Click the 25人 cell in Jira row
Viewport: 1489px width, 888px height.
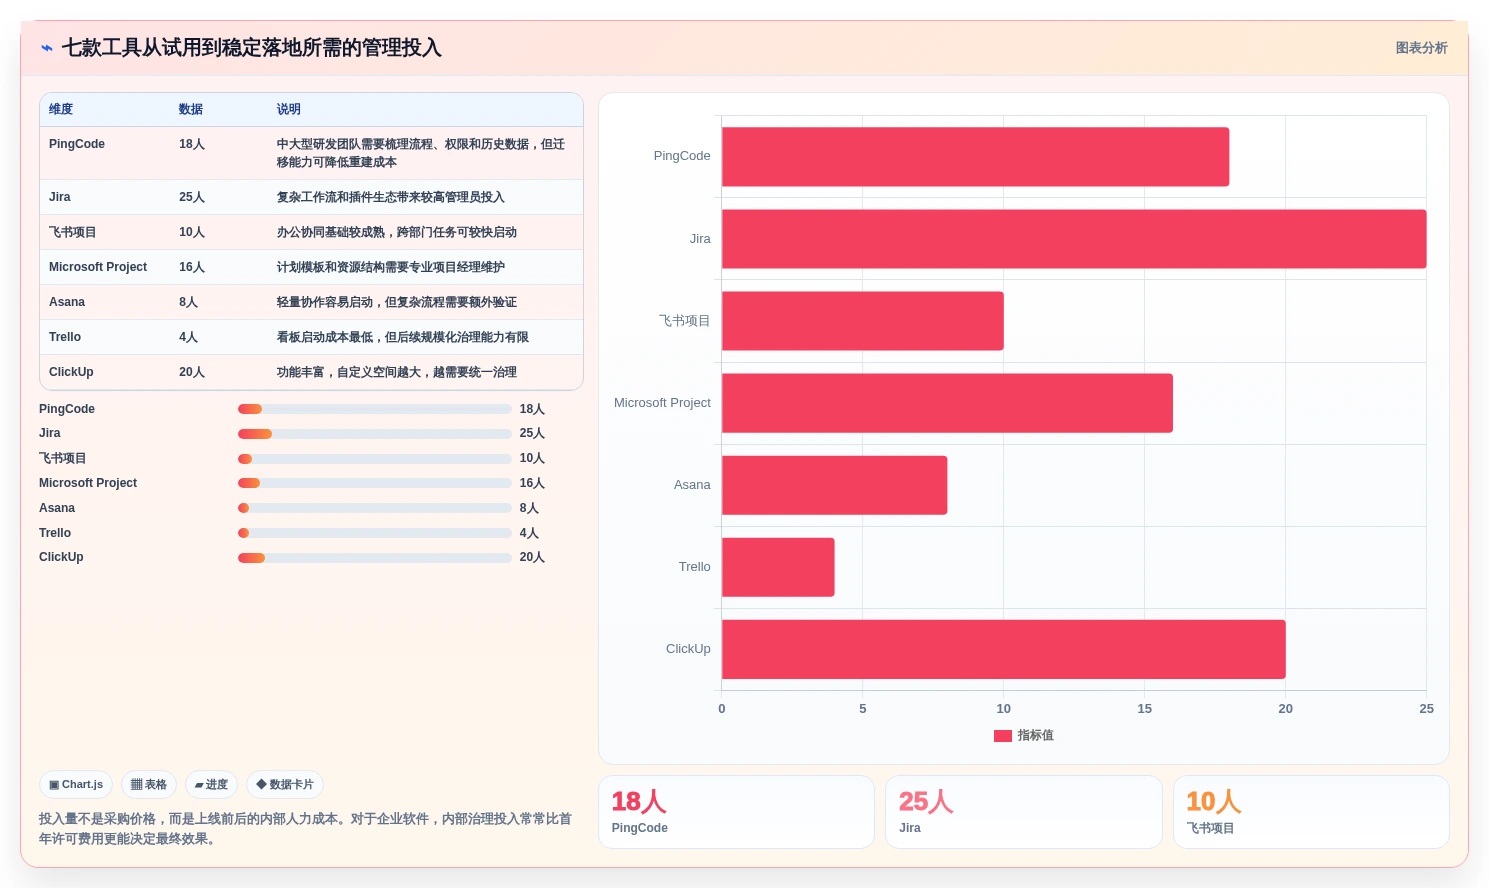pyautogui.click(x=192, y=197)
